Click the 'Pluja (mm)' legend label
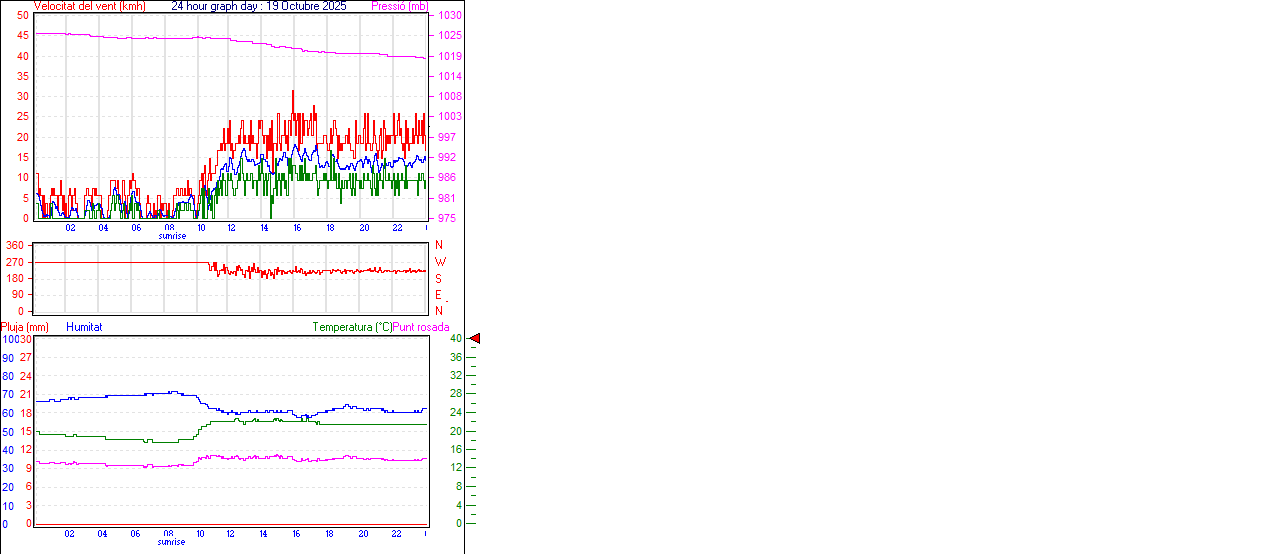 coord(25,327)
